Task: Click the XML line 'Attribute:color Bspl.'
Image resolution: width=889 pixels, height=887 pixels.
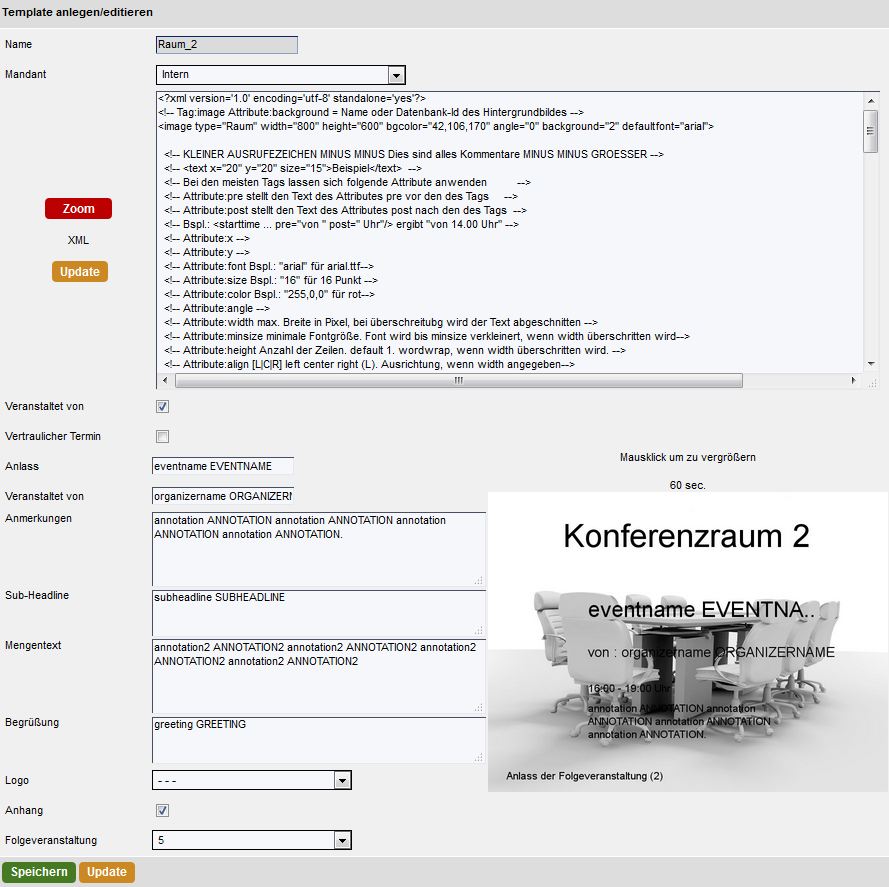Action: click(x=269, y=294)
